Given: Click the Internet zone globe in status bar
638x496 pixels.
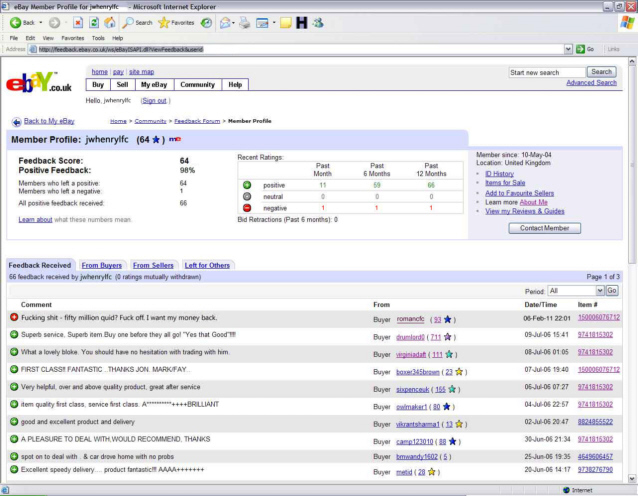Looking at the screenshot, I should click(x=566, y=490).
